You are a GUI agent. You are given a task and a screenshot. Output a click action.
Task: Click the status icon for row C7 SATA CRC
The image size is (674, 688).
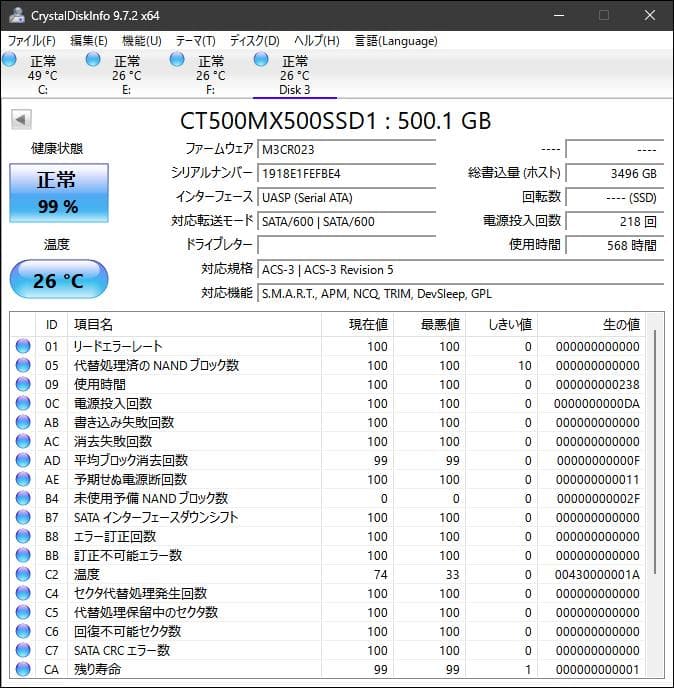coord(23,650)
